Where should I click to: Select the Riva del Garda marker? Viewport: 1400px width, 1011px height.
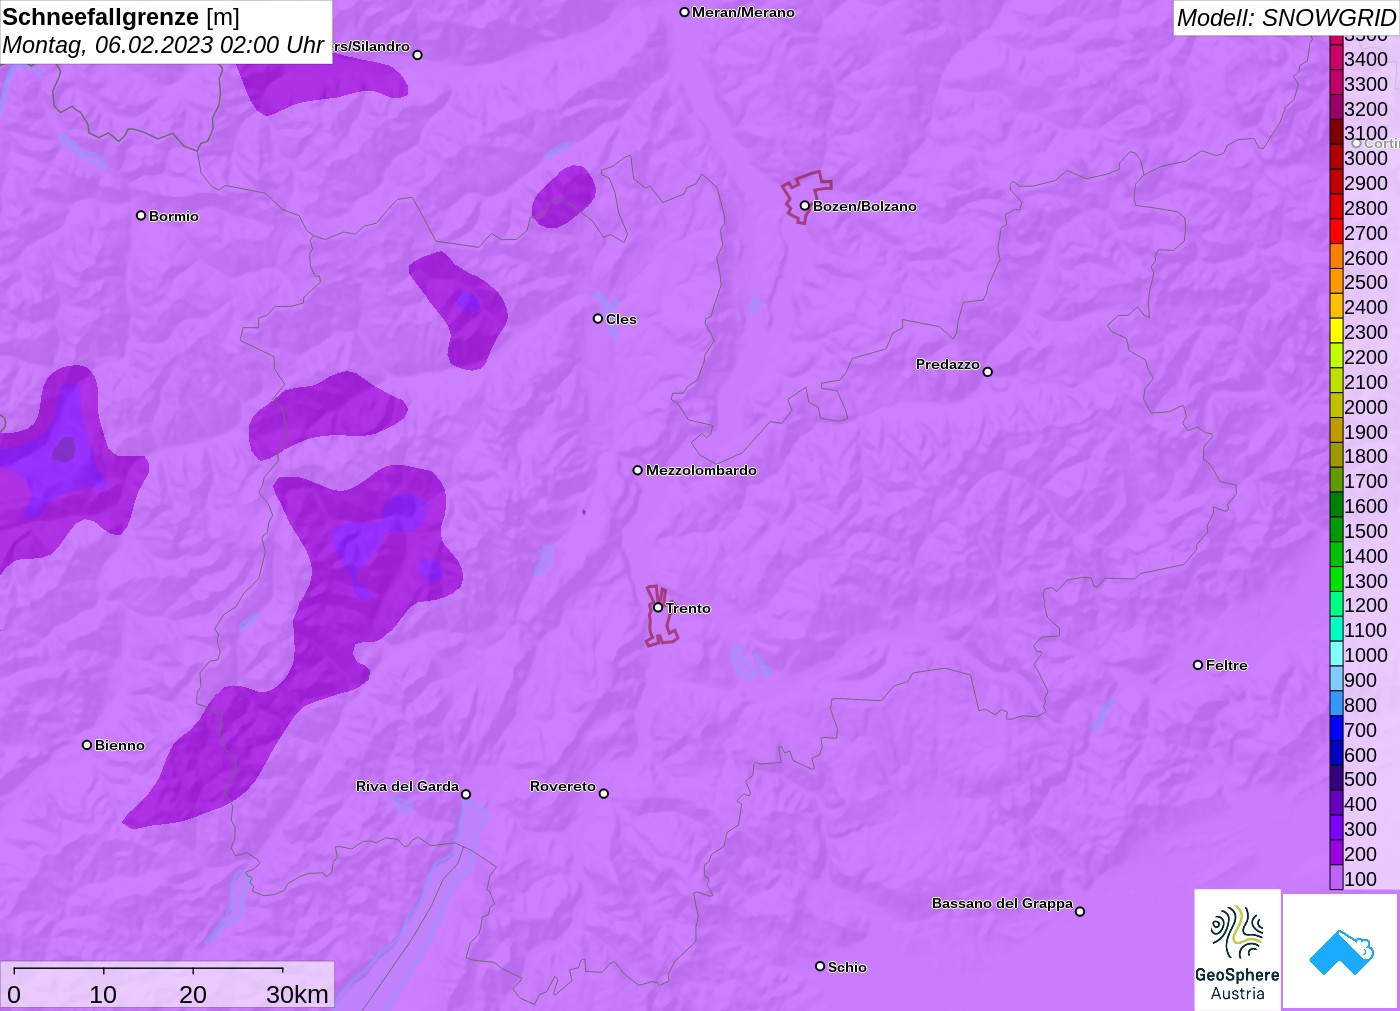click(x=465, y=794)
